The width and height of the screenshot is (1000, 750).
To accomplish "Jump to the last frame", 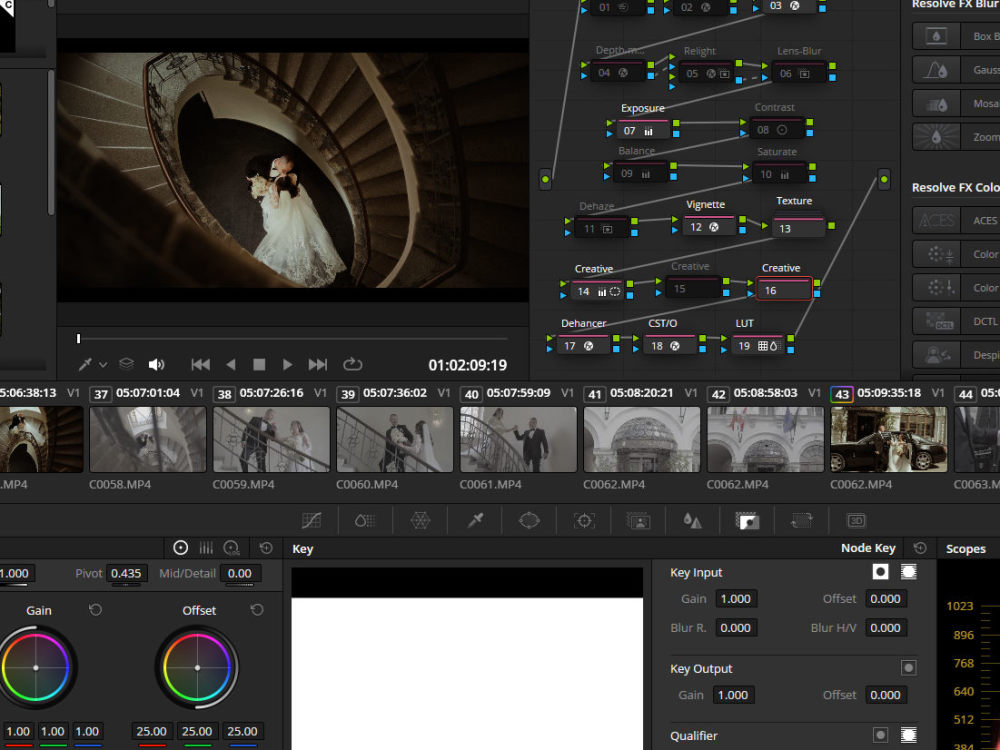I will click(x=318, y=364).
